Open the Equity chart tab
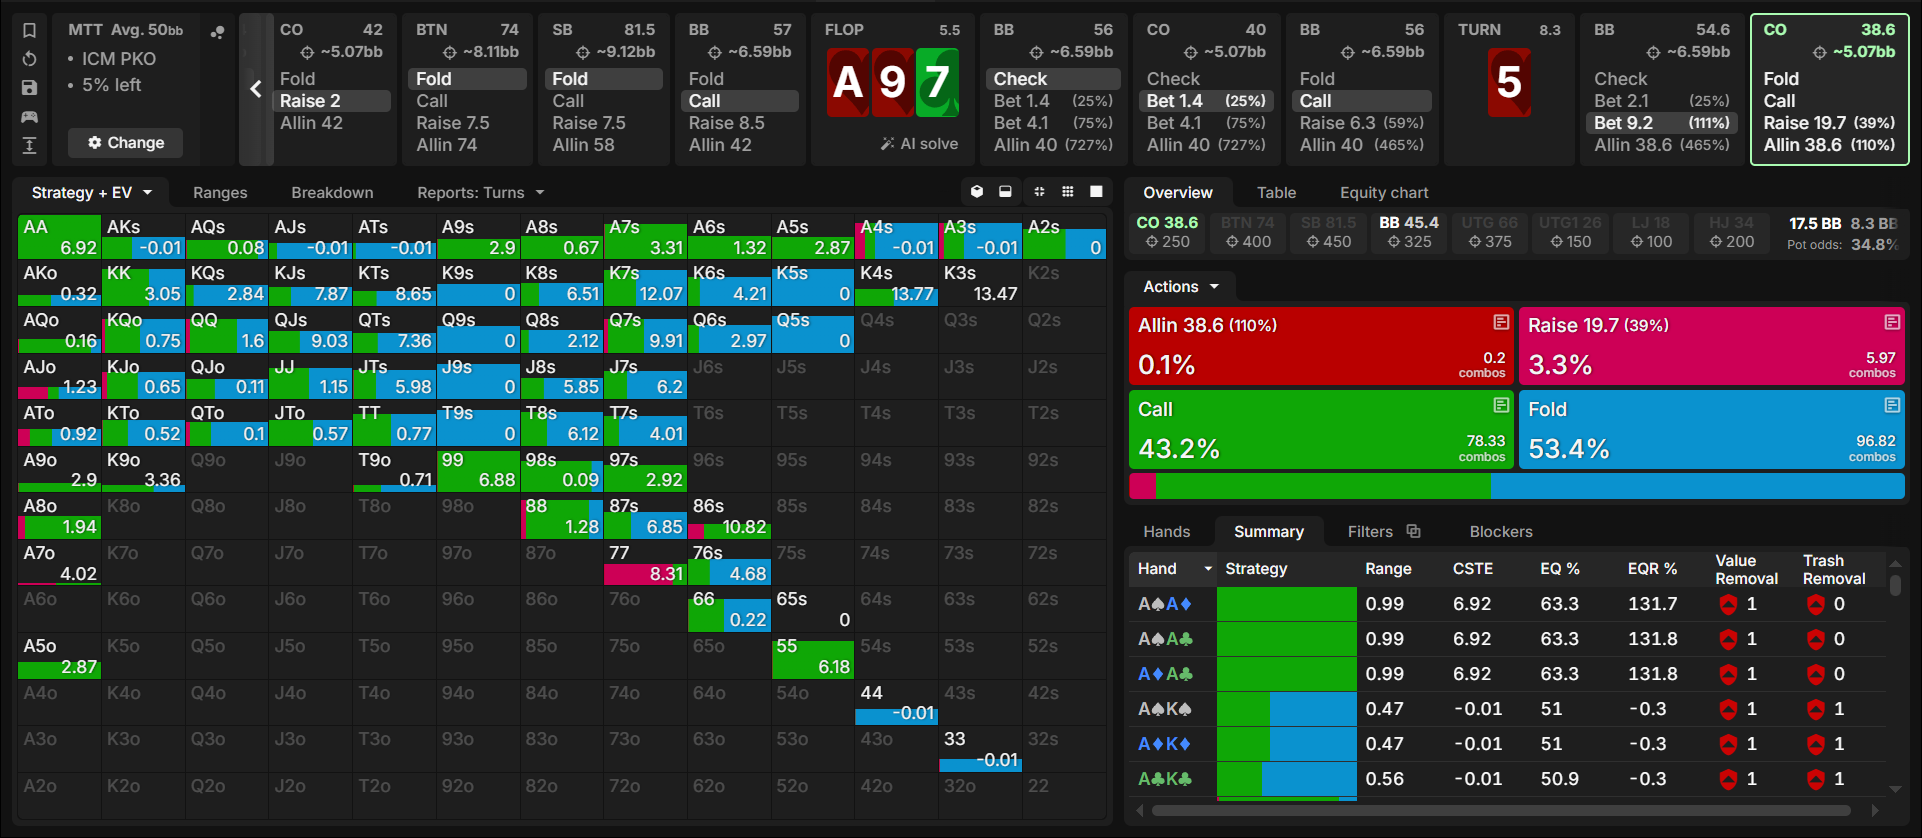Image resolution: width=1922 pixels, height=838 pixels. click(x=1384, y=193)
